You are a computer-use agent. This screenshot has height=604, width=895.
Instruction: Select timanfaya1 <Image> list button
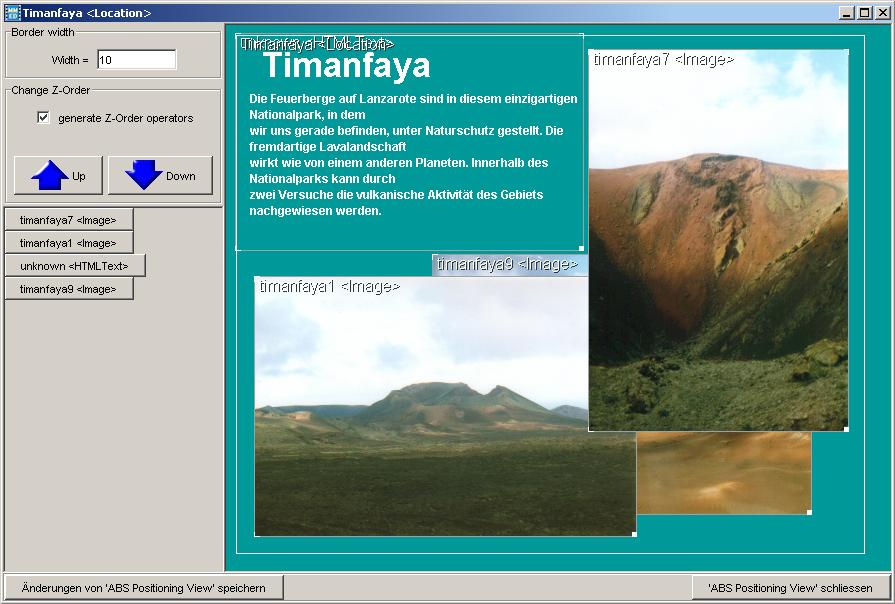69,243
